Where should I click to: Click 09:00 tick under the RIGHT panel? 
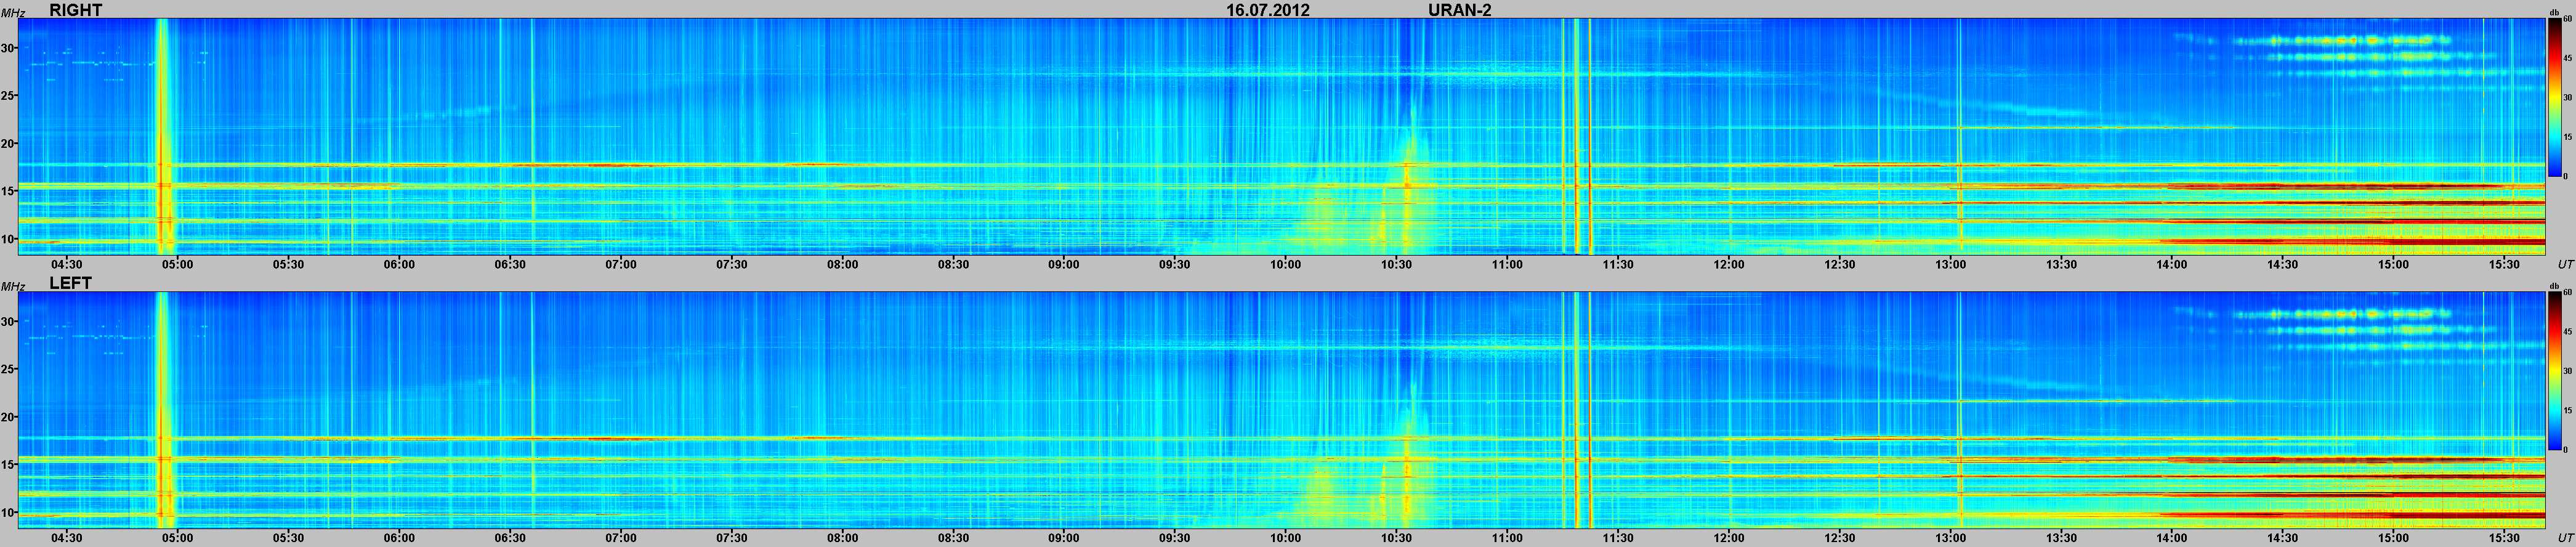click(1064, 264)
